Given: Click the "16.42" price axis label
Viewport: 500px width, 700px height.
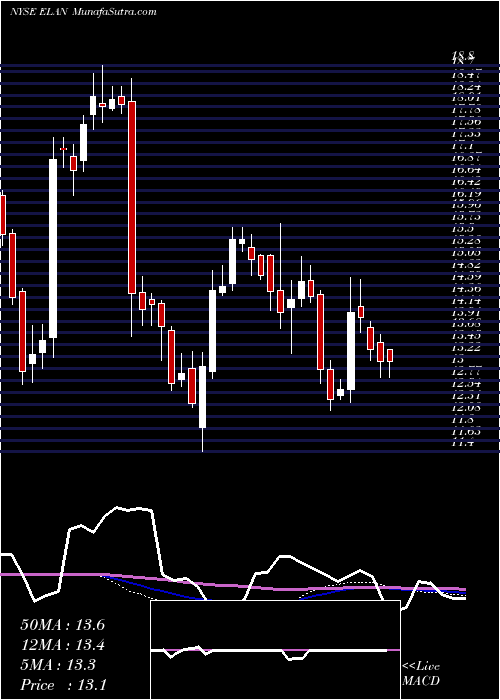Looking at the screenshot, I should [x=466, y=182].
